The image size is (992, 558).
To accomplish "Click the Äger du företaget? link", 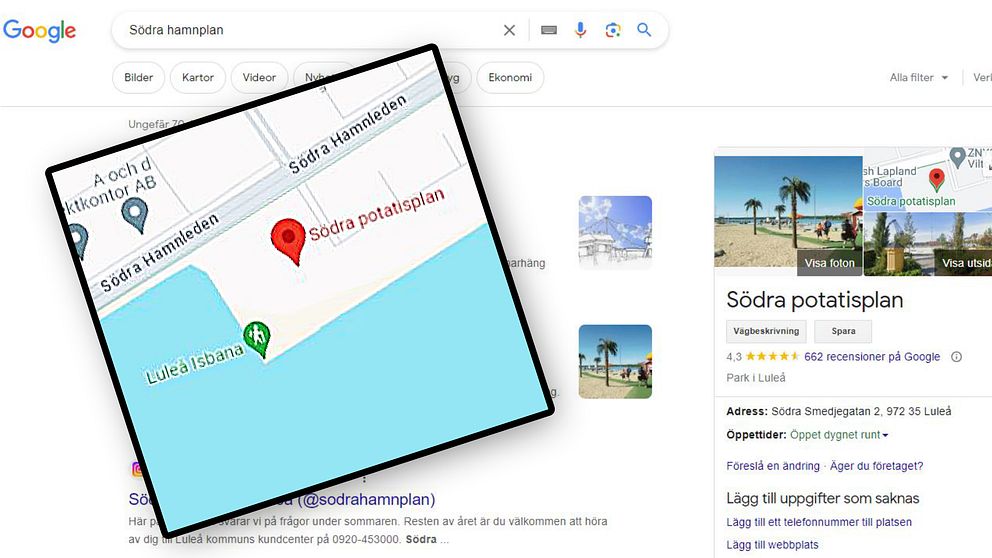I will [x=876, y=466].
